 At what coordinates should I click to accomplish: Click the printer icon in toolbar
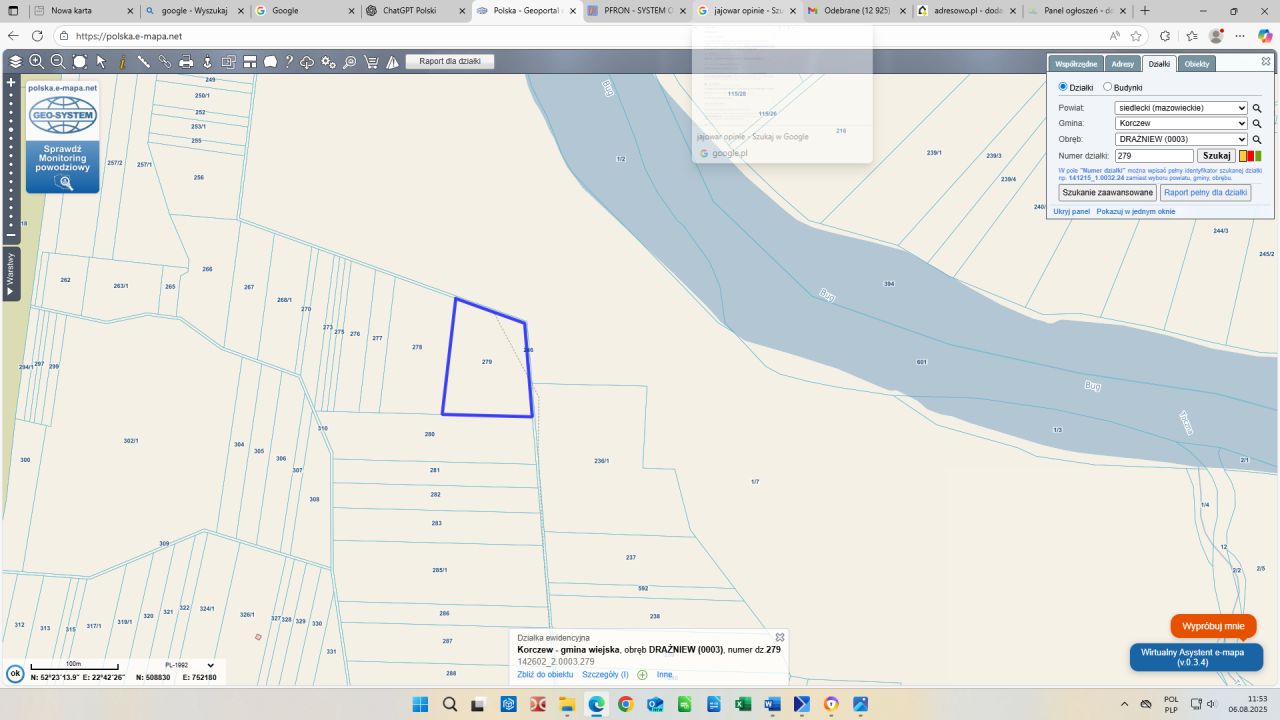click(186, 62)
